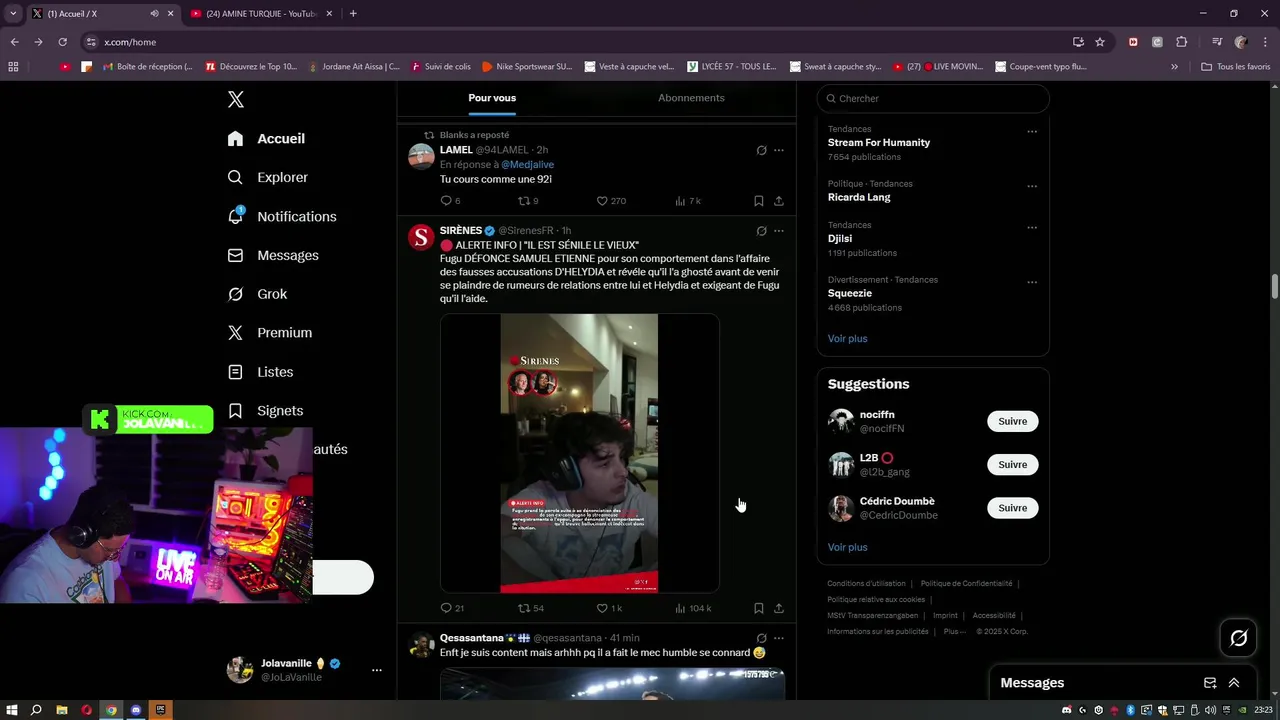
Task: Open Conditions d'utilisation link
Action: (866, 583)
